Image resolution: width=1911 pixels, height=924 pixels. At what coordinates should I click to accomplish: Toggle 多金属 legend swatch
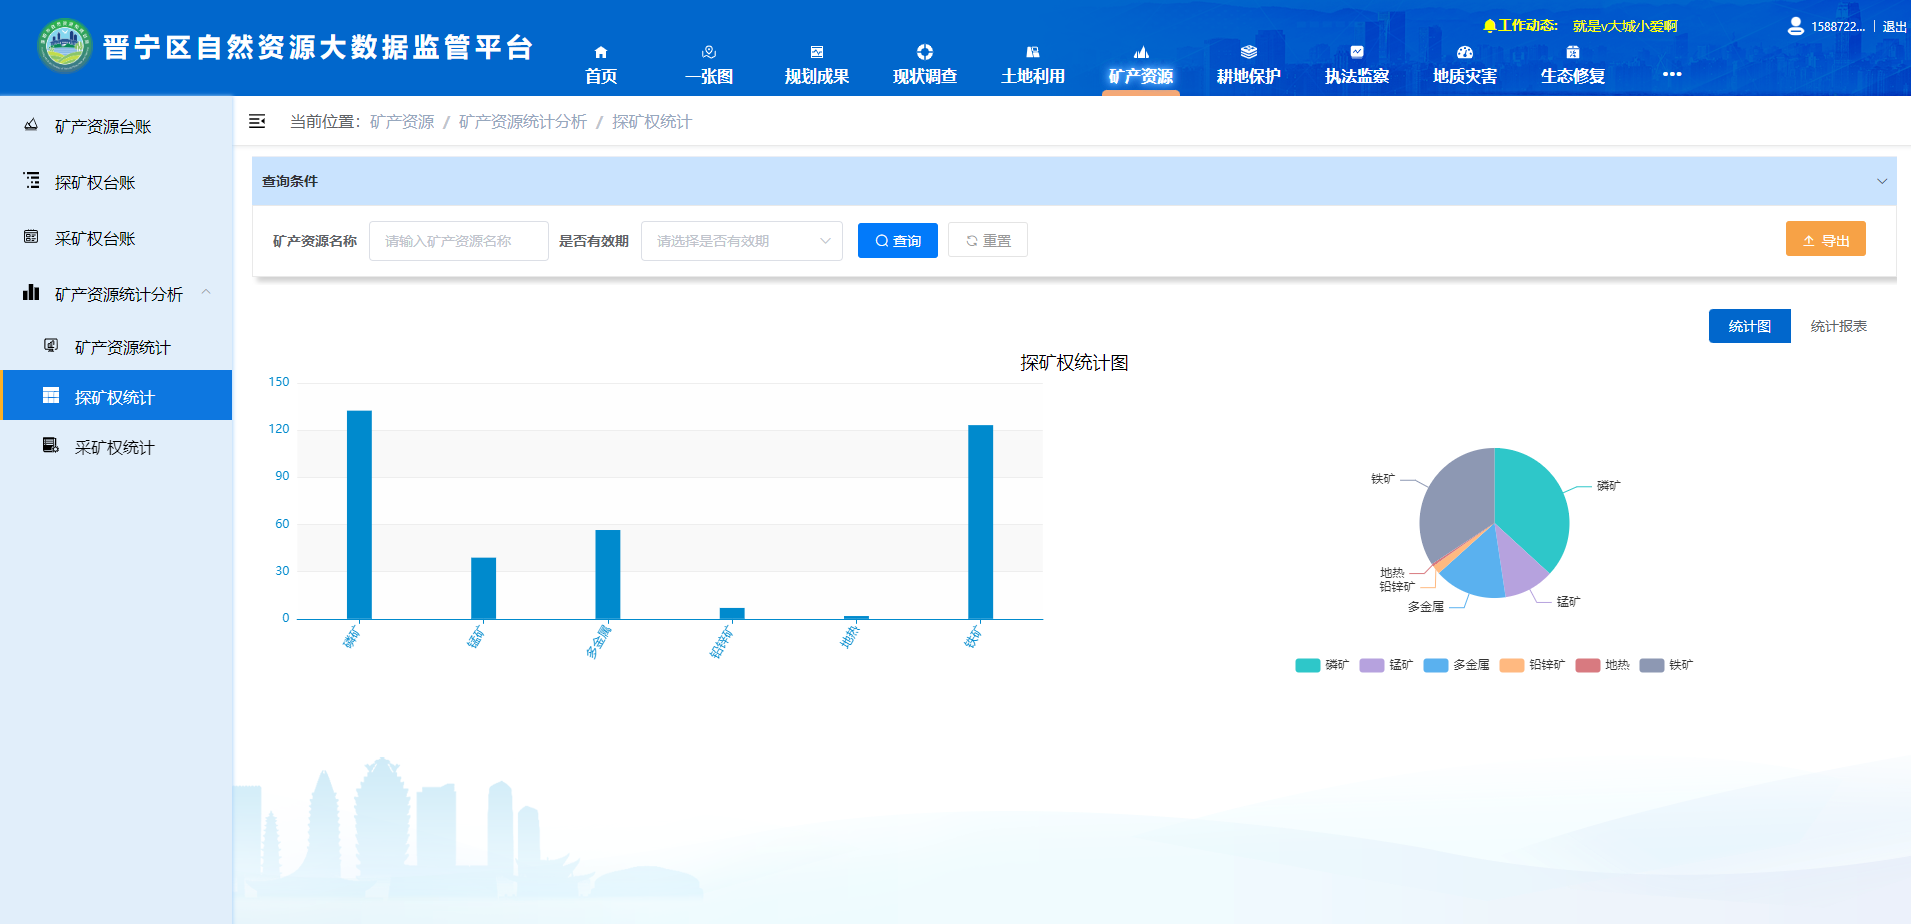(x=1436, y=665)
